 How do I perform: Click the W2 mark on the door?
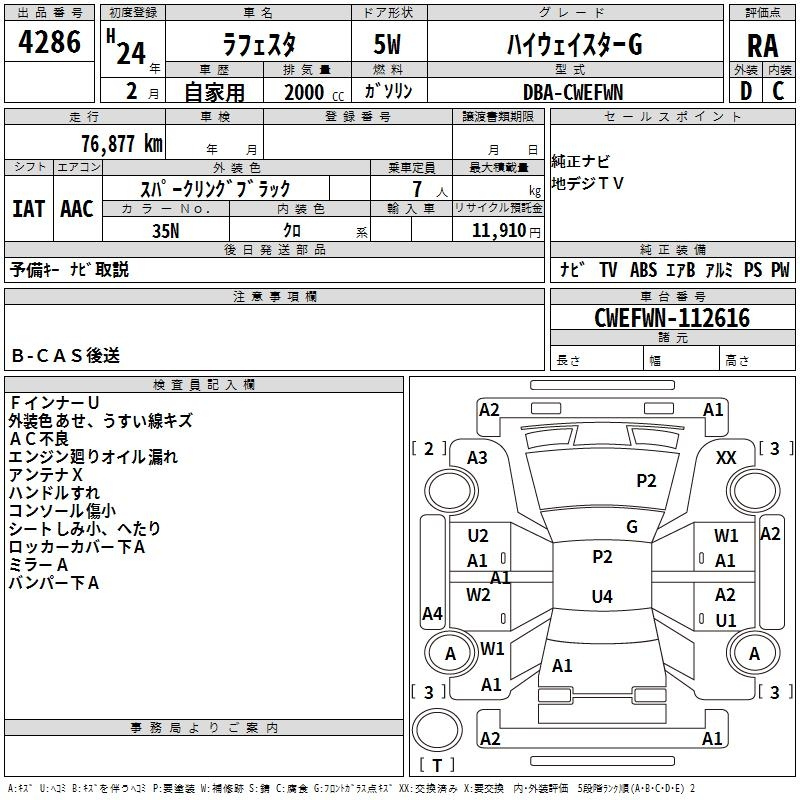pos(478,595)
